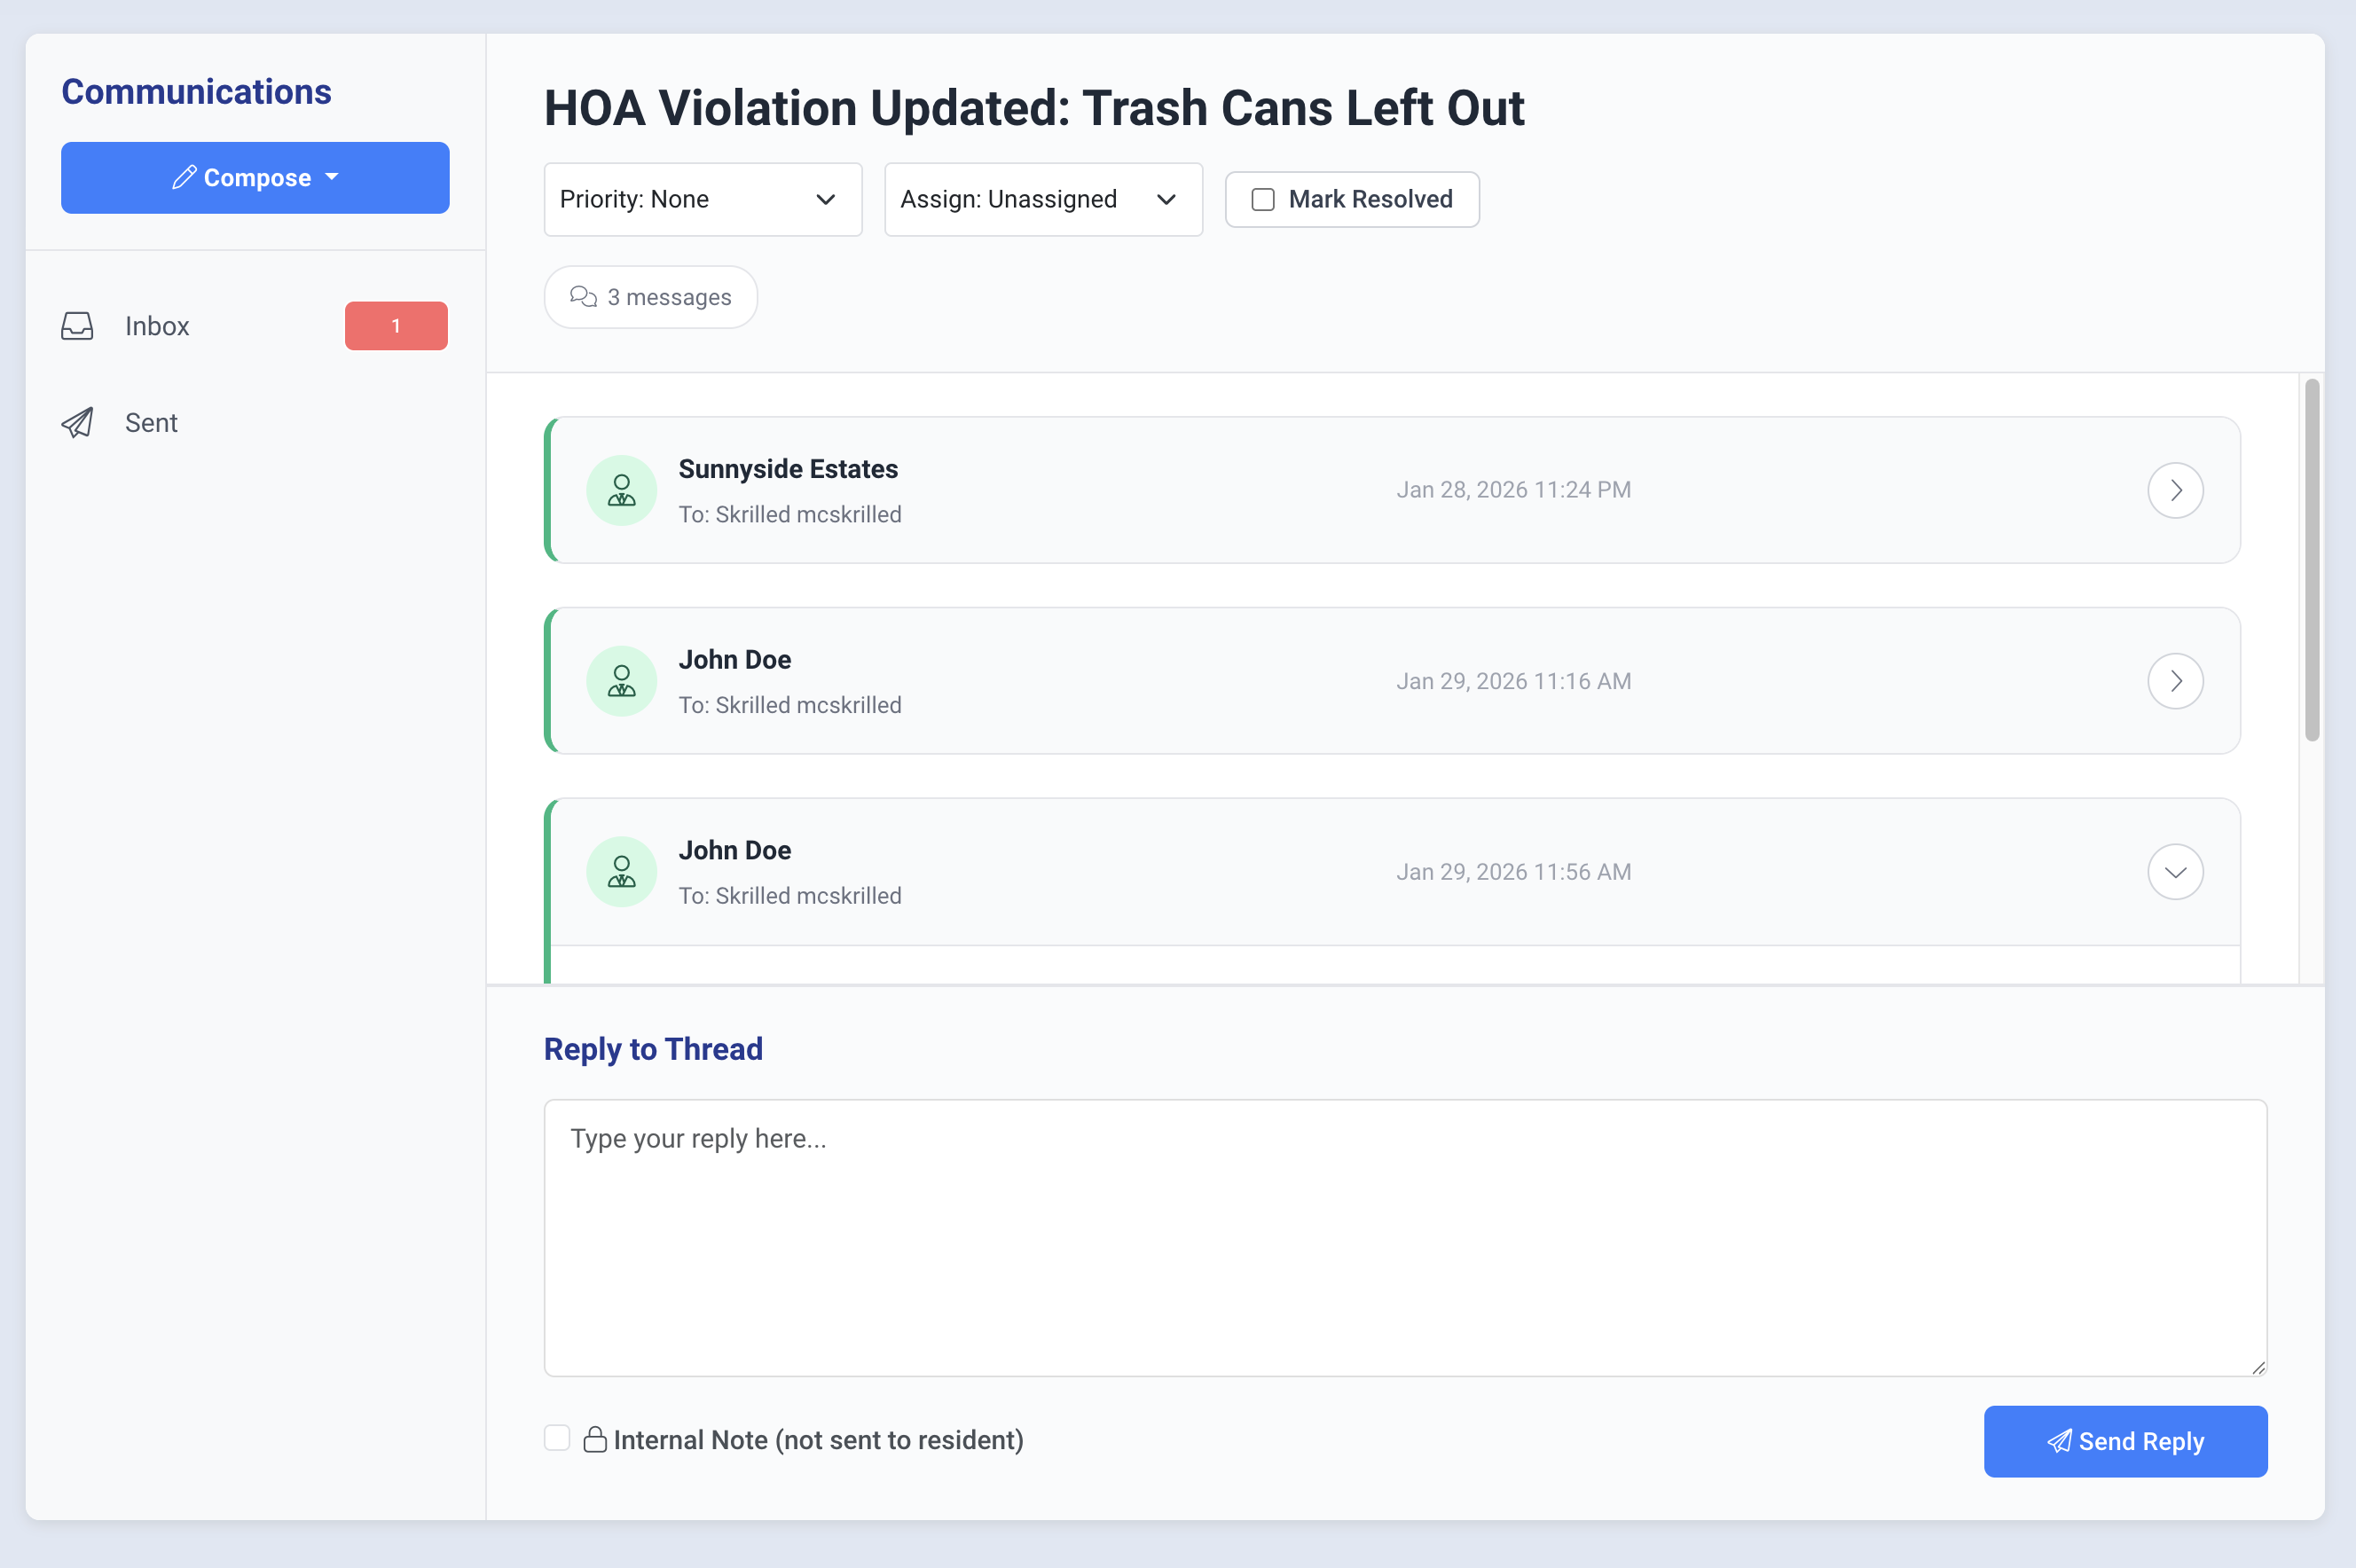Click the unread count badge on Inbox
2356x1568 pixels.
click(396, 326)
